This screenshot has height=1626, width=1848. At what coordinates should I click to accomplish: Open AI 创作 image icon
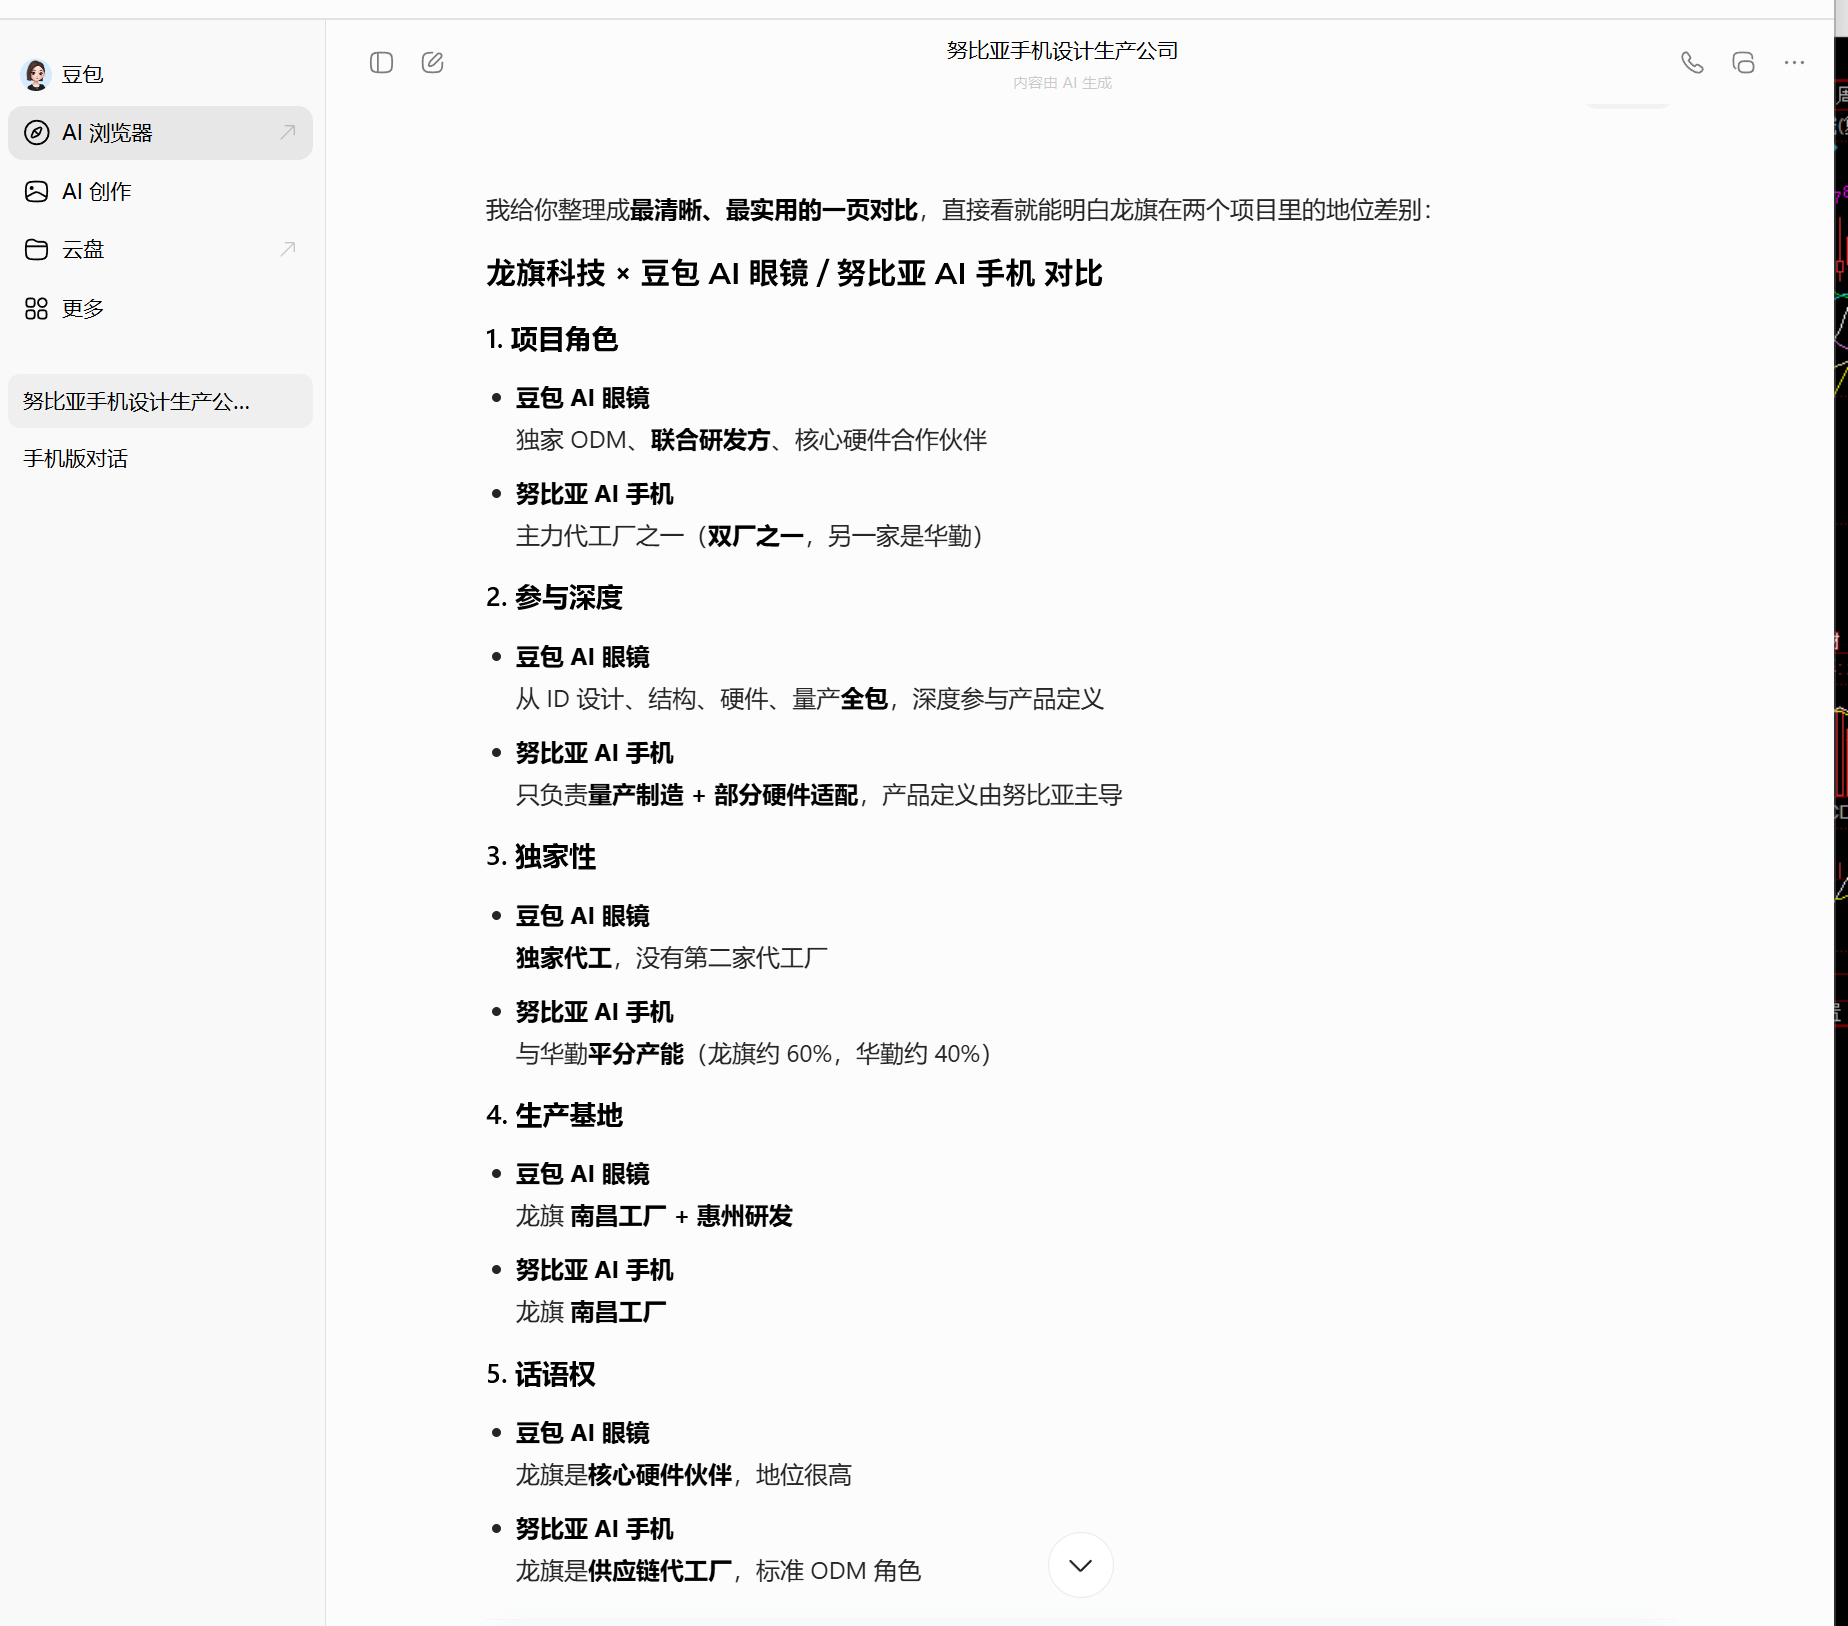coord(37,192)
